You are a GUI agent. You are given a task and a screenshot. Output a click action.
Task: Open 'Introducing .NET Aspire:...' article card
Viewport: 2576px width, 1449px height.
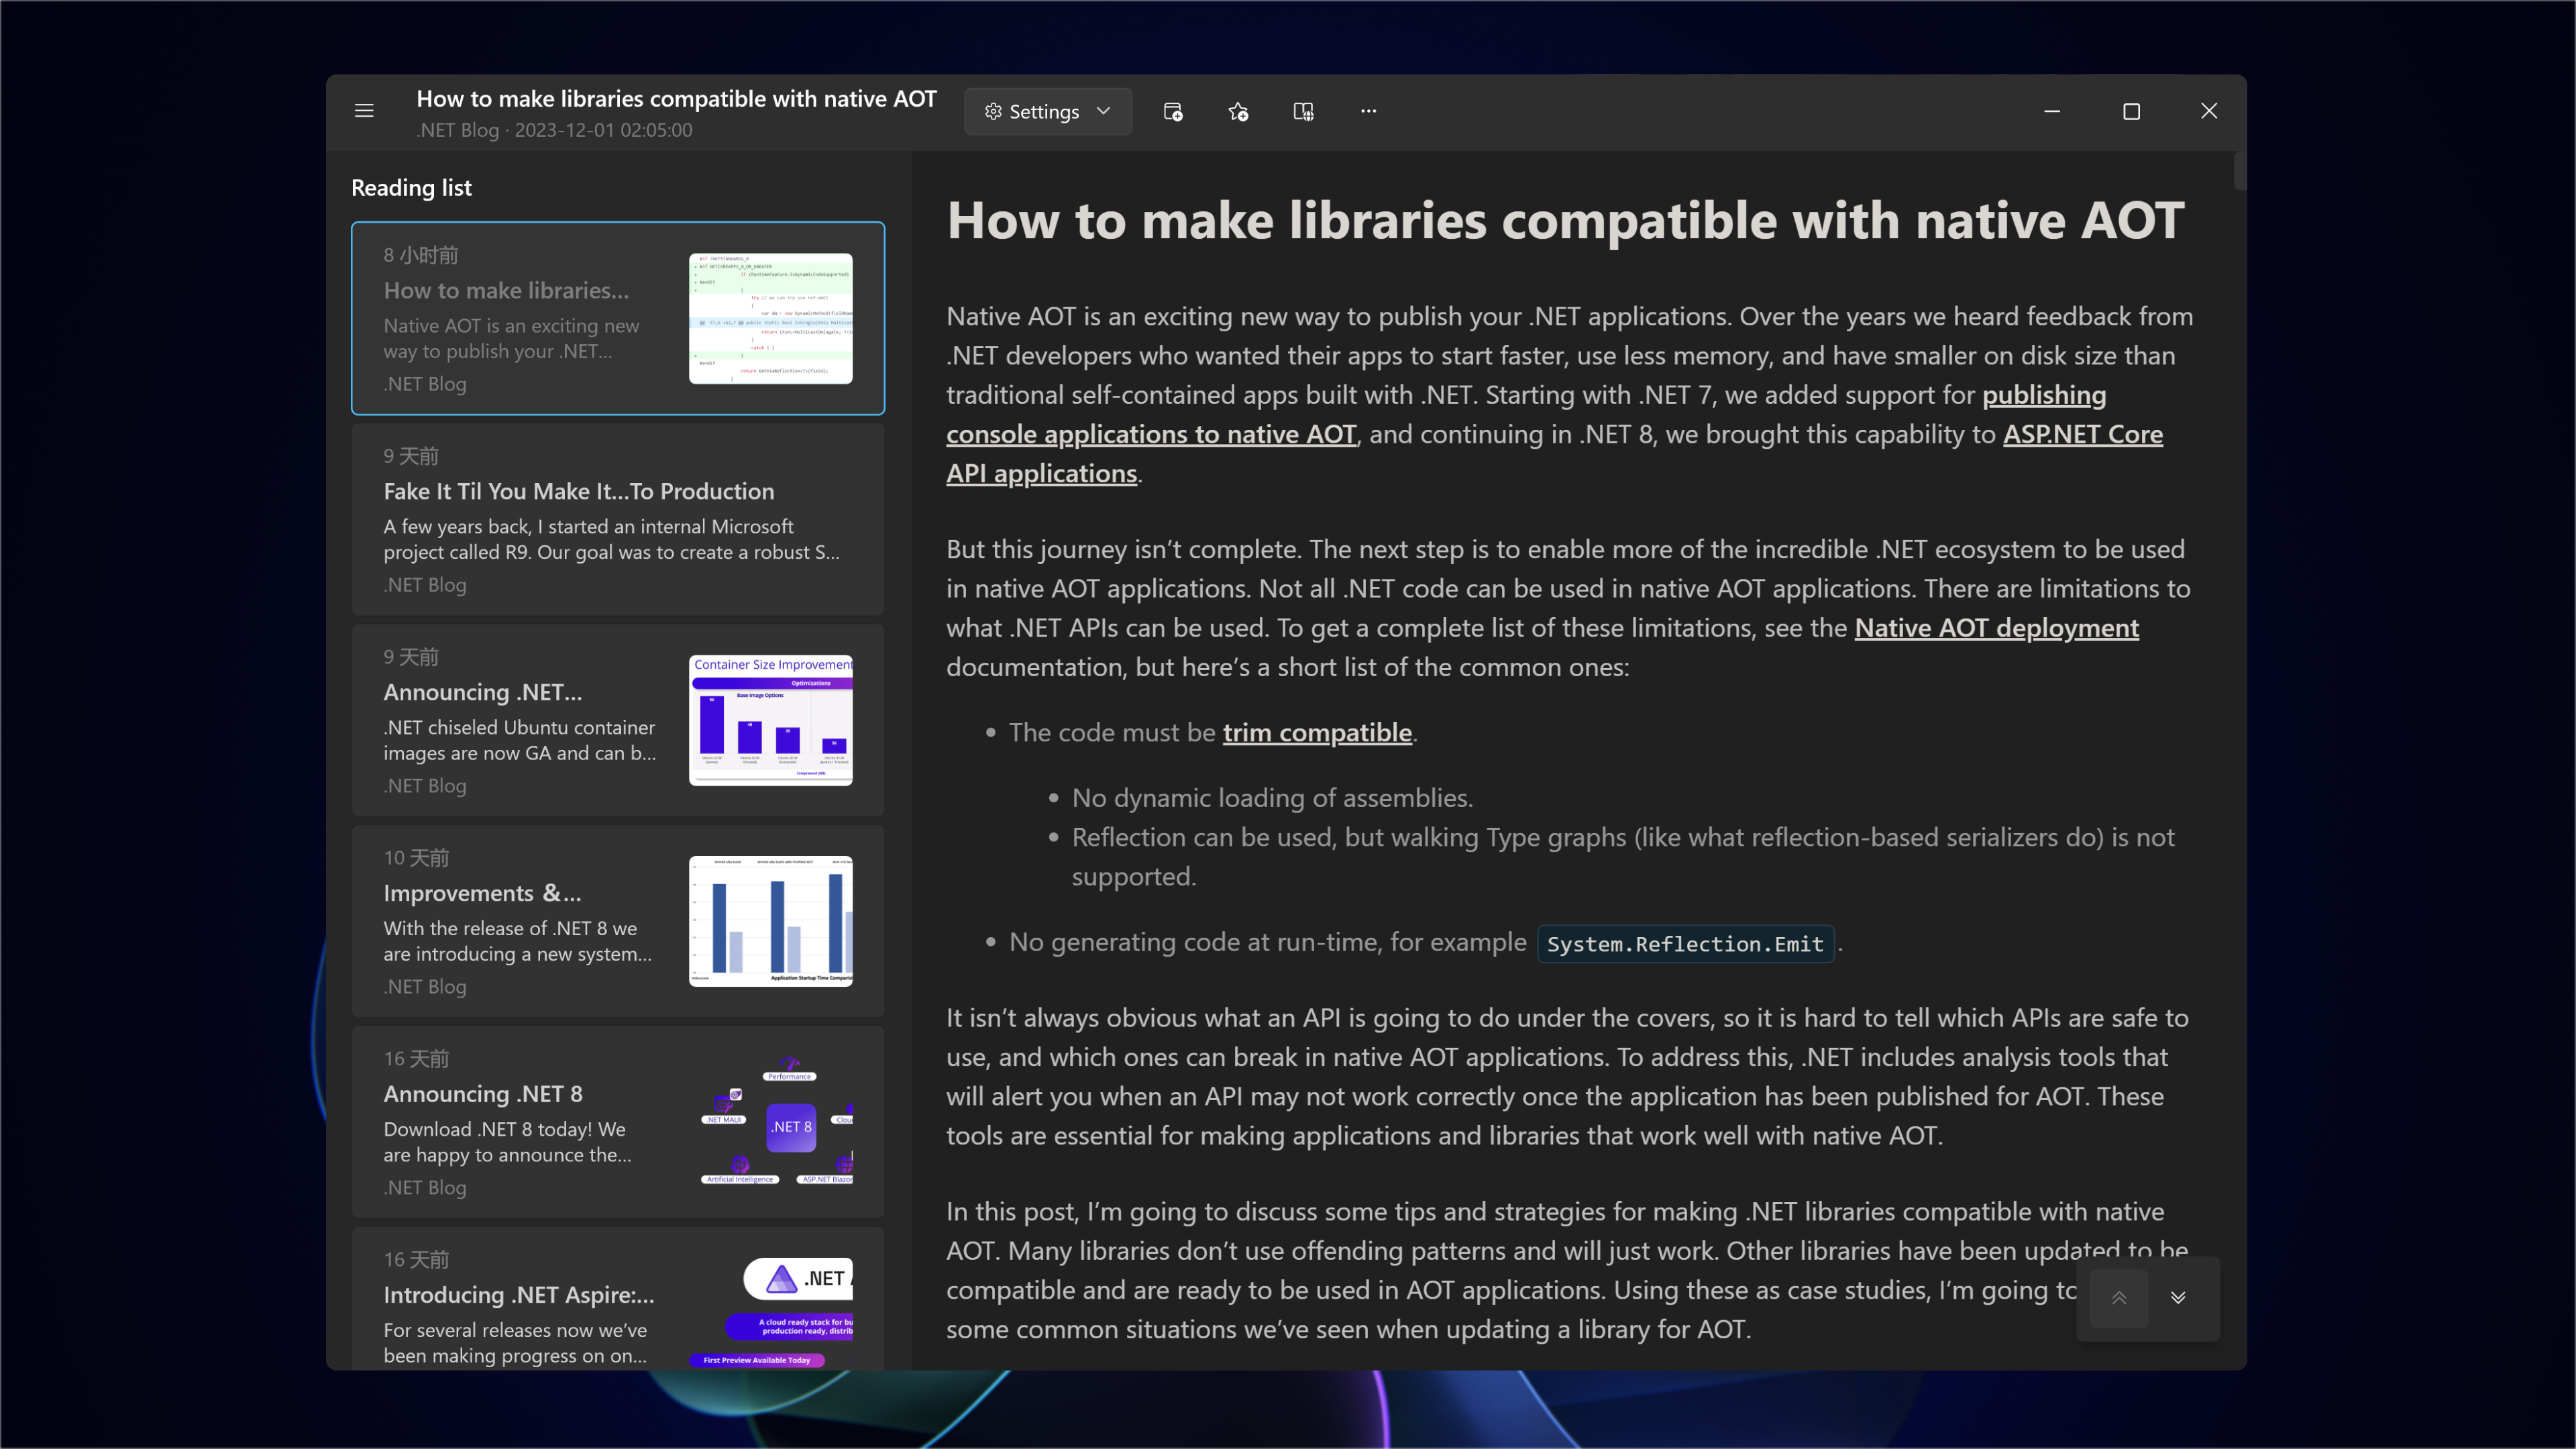(x=618, y=1300)
